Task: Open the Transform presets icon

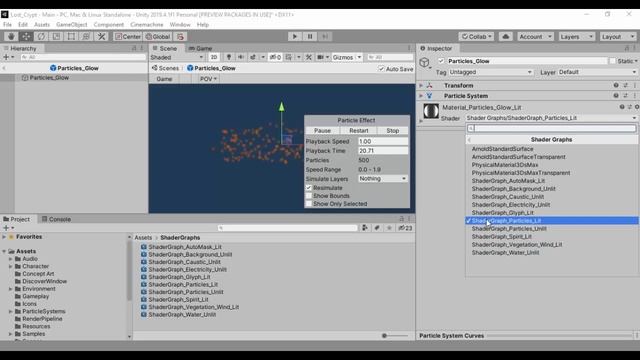Action: coord(625,85)
